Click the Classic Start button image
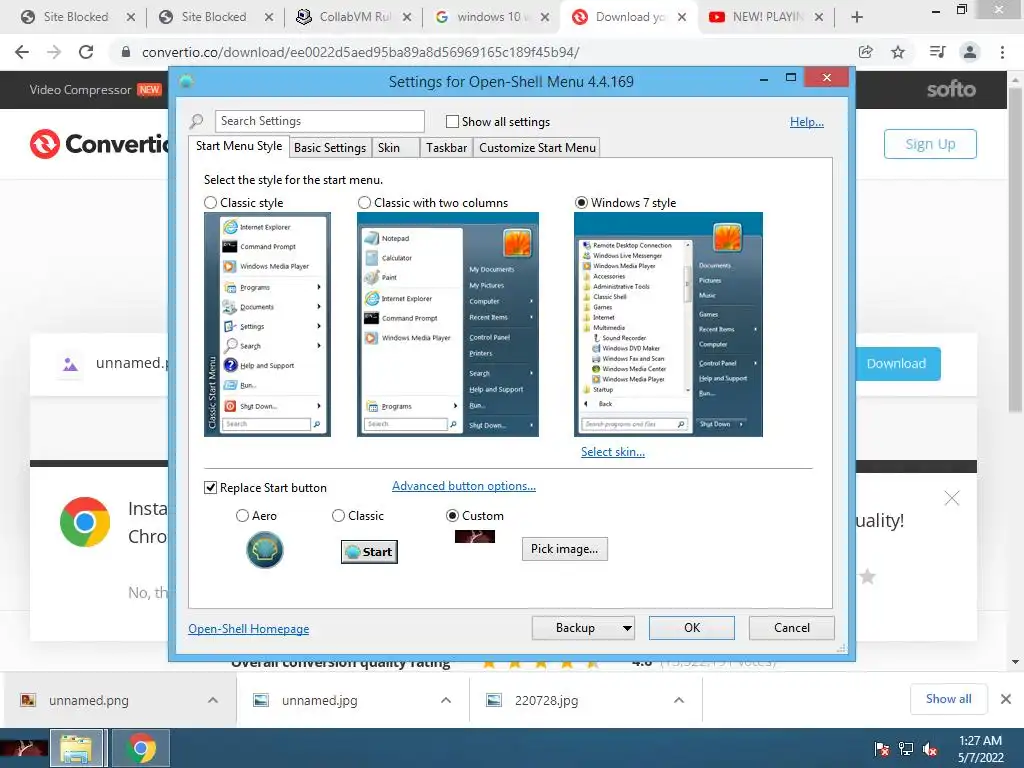 [370, 552]
